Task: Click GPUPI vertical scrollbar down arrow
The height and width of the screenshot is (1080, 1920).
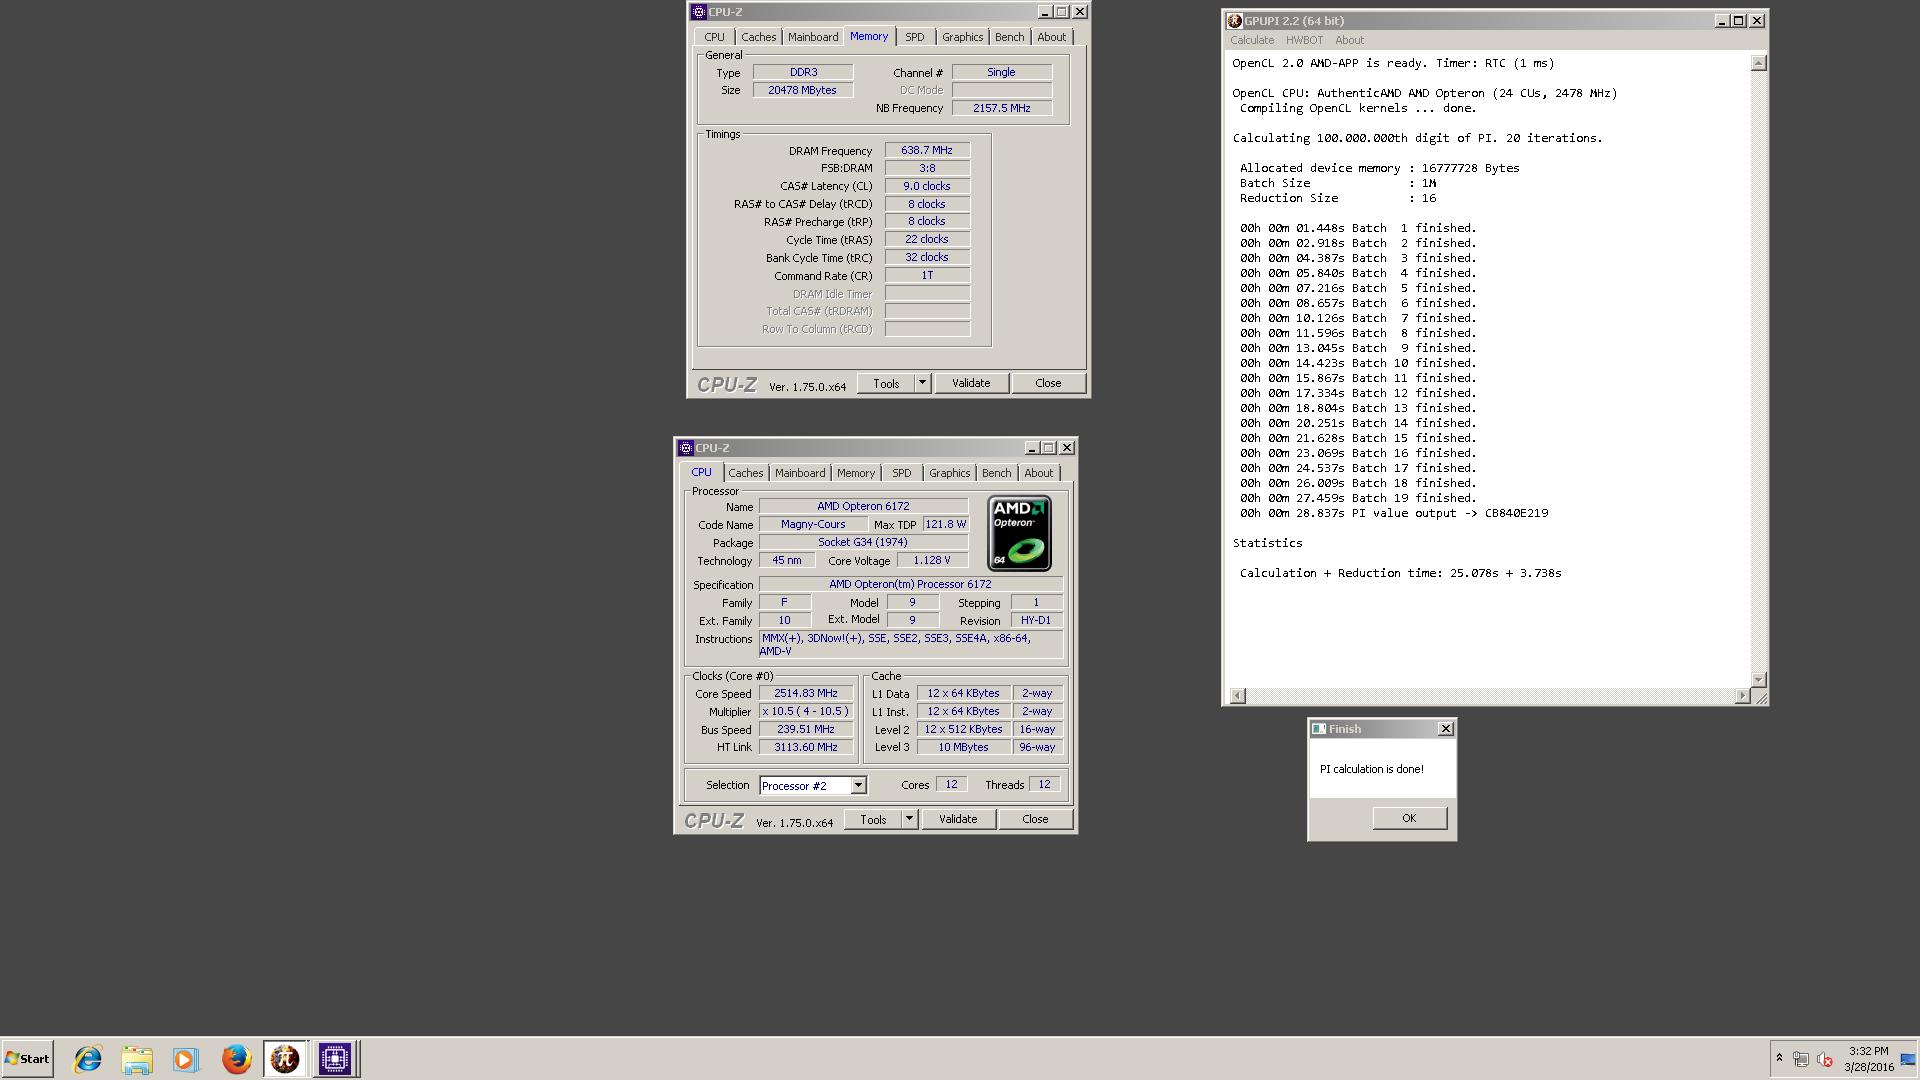Action: point(1759,679)
